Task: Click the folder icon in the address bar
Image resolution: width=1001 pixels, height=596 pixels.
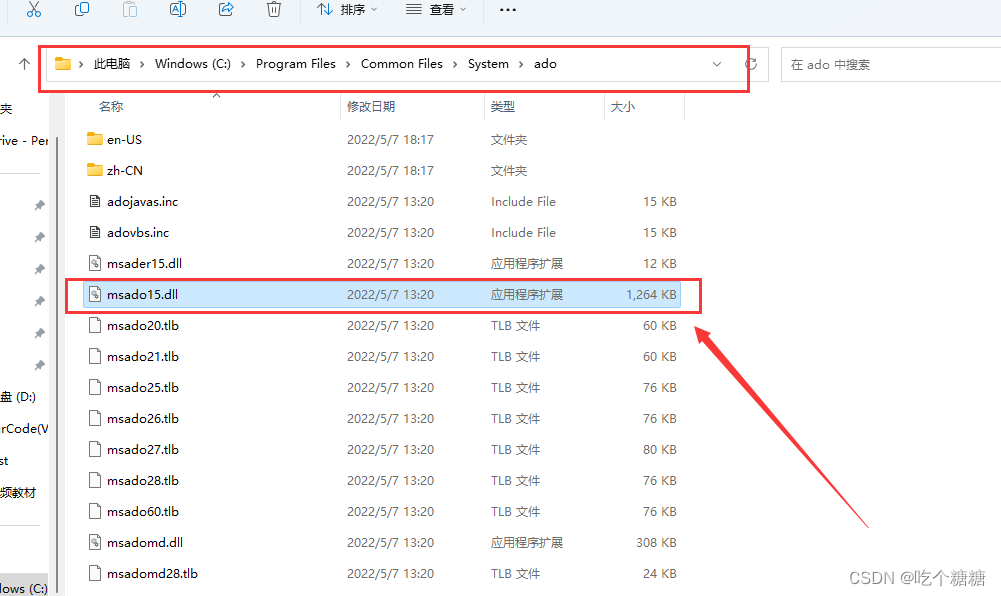Action: pyautogui.click(x=63, y=64)
